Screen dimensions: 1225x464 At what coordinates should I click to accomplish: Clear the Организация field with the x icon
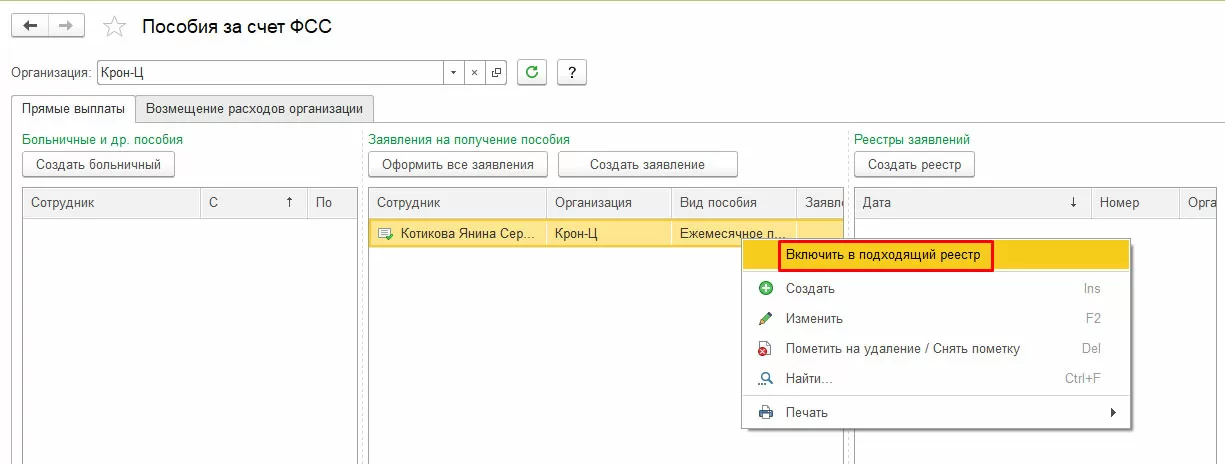click(475, 73)
